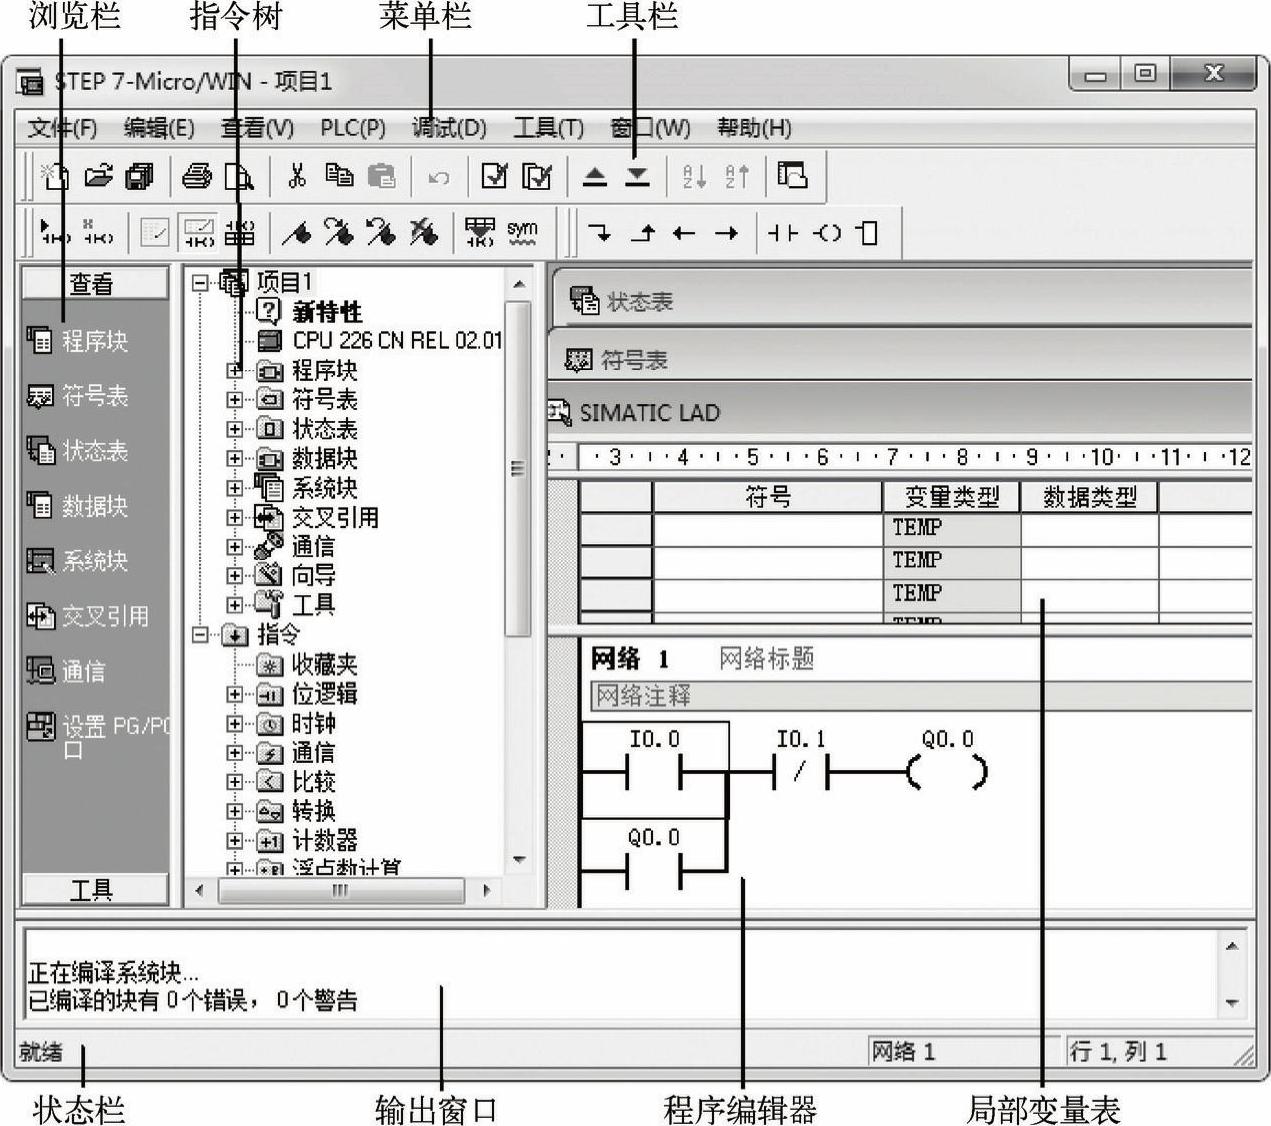1271x1126 pixels.
Task: Click the 网络注释 comment field
Action: click(900, 695)
